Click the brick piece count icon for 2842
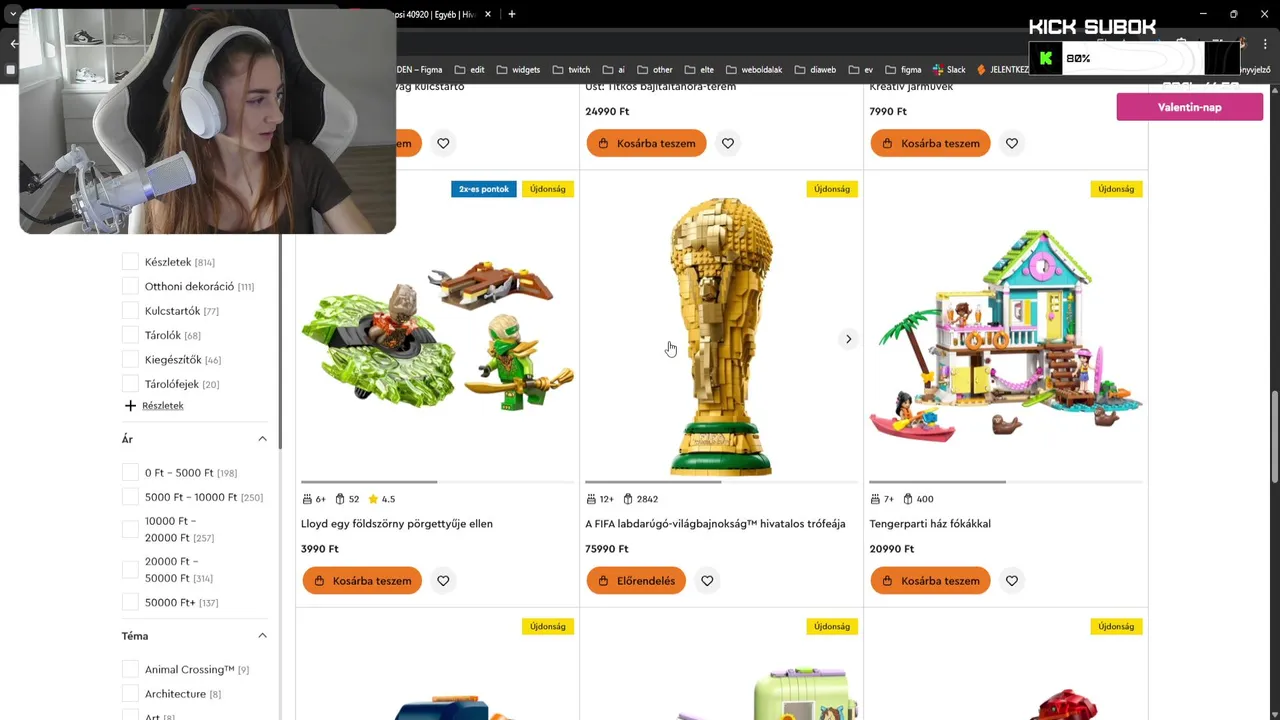Screen dimensions: 1280x720 point(628,499)
